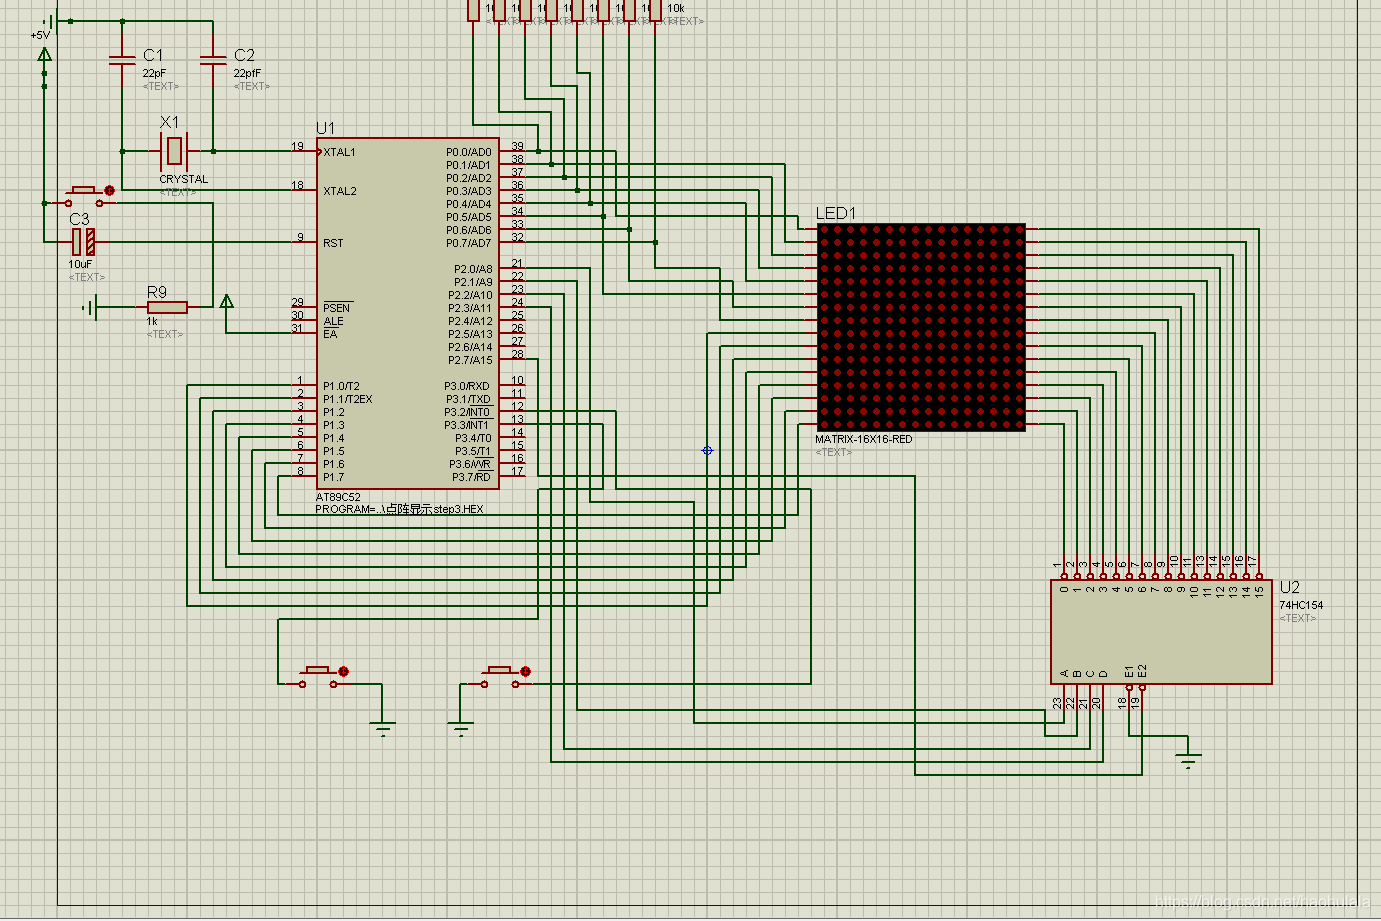Viewport: 1381px width, 921px height.
Task: Click the XTAL1 pin label
Action: 339,152
